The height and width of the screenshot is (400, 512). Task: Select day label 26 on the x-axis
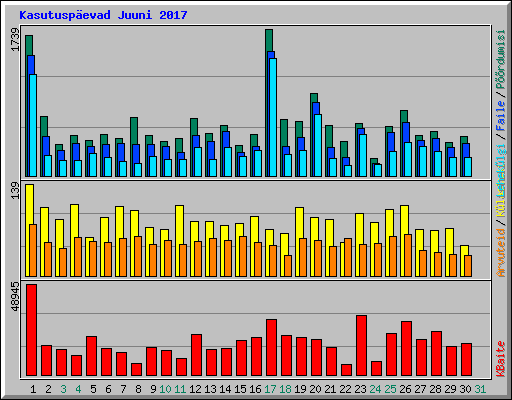[405, 389]
